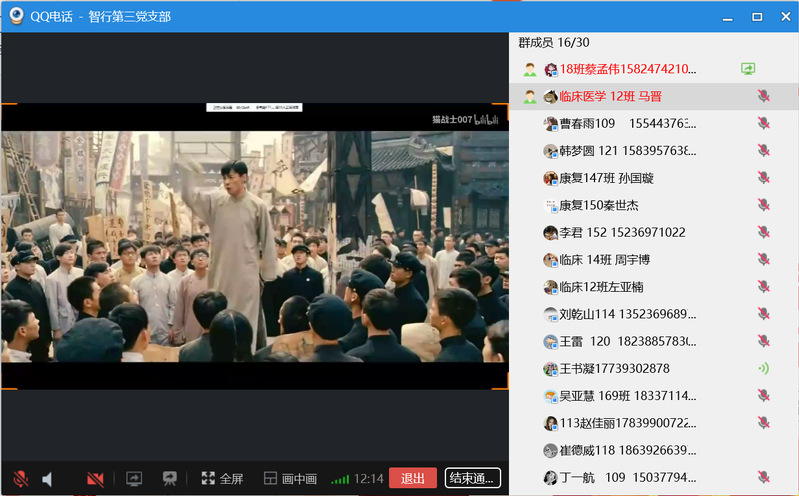The image size is (799, 496).
Task: Click muted mic icon for 王雷 120
Action: coord(763,341)
